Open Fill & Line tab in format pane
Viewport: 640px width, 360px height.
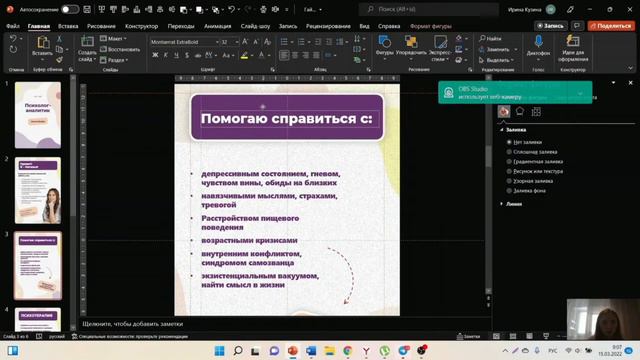click(x=504, y=111)
